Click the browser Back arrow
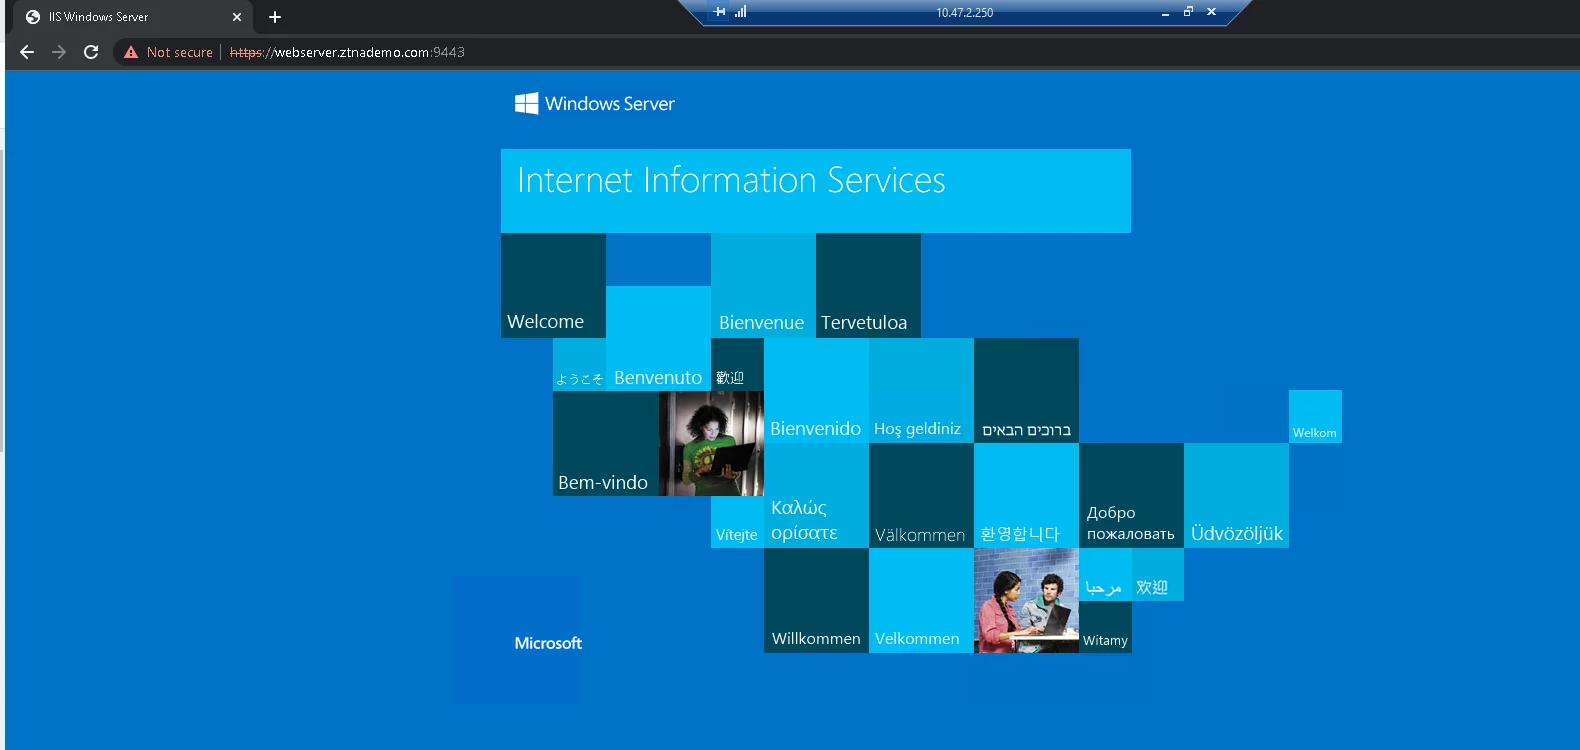 pos(27,52)
